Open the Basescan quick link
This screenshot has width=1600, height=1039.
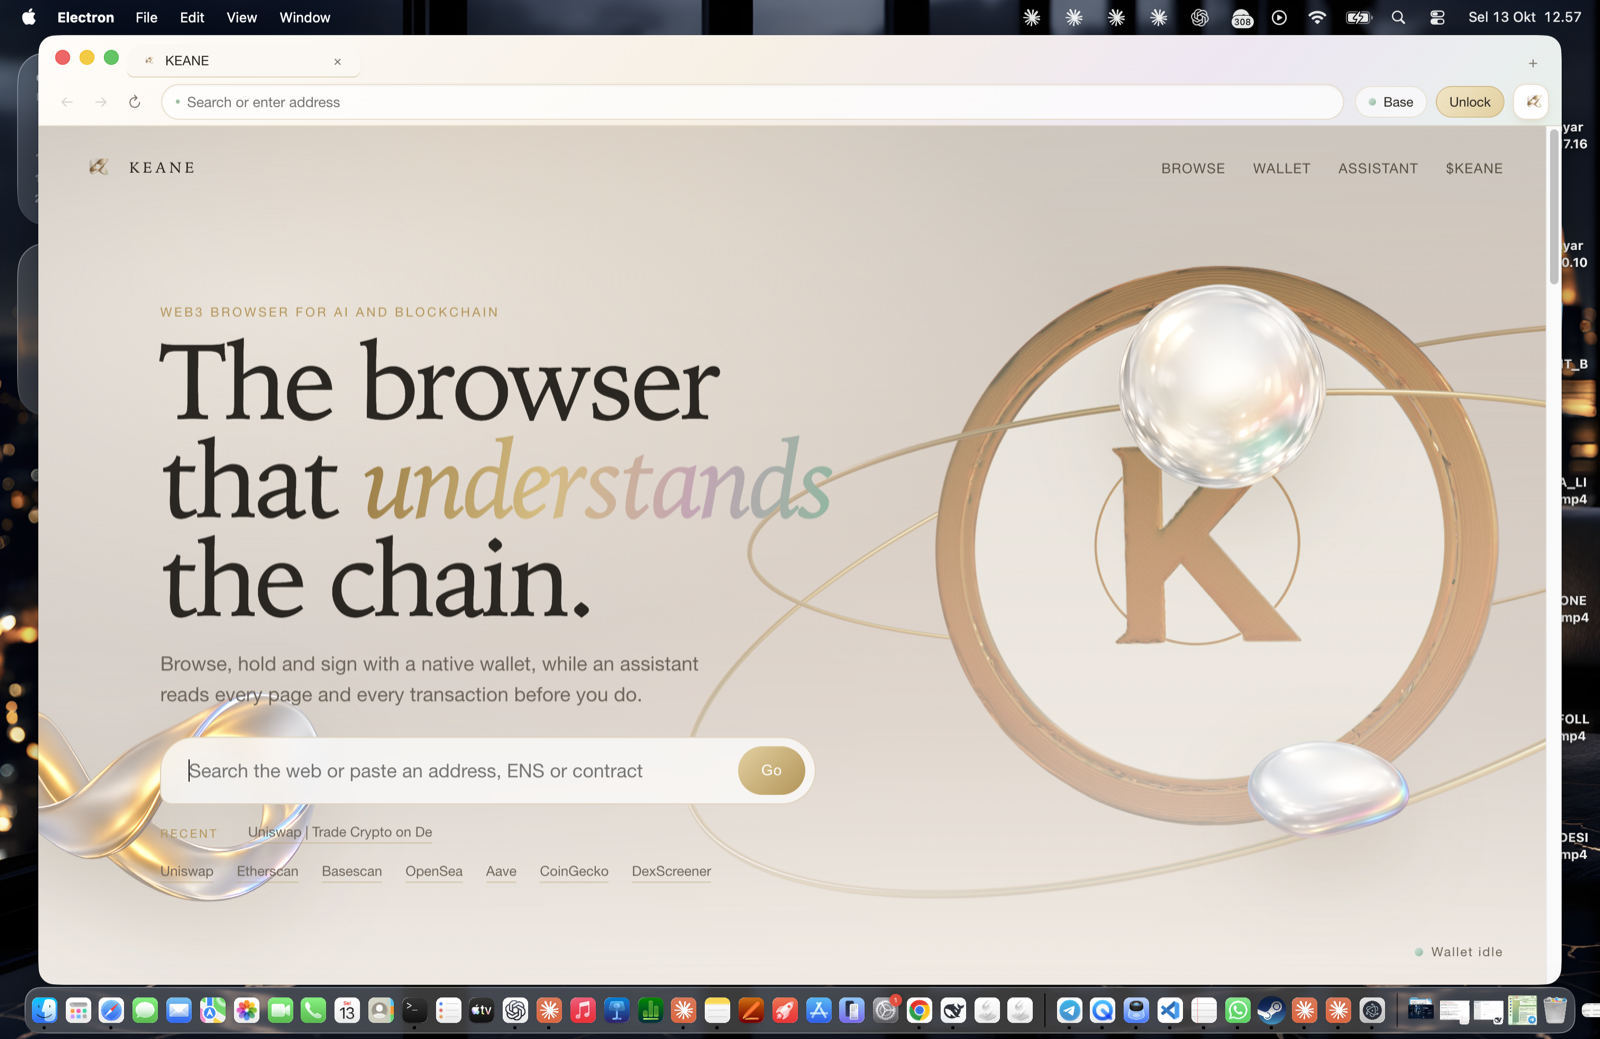[x=352, y=872]
